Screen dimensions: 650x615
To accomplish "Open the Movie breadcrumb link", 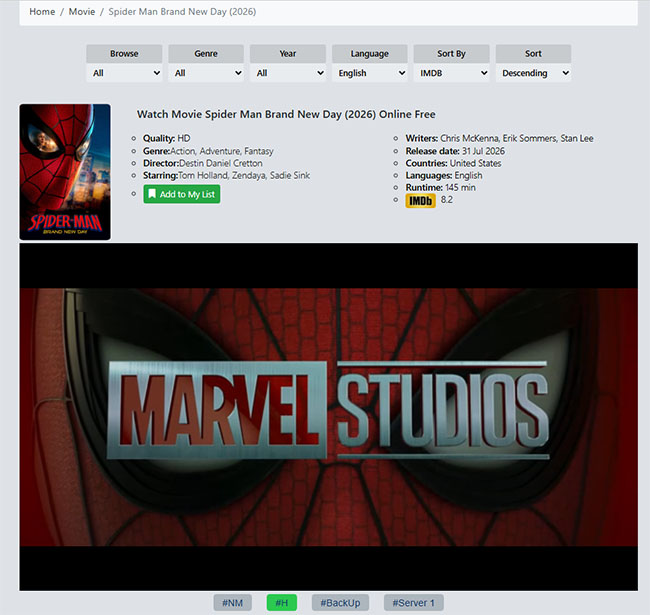I will [82, 12].
